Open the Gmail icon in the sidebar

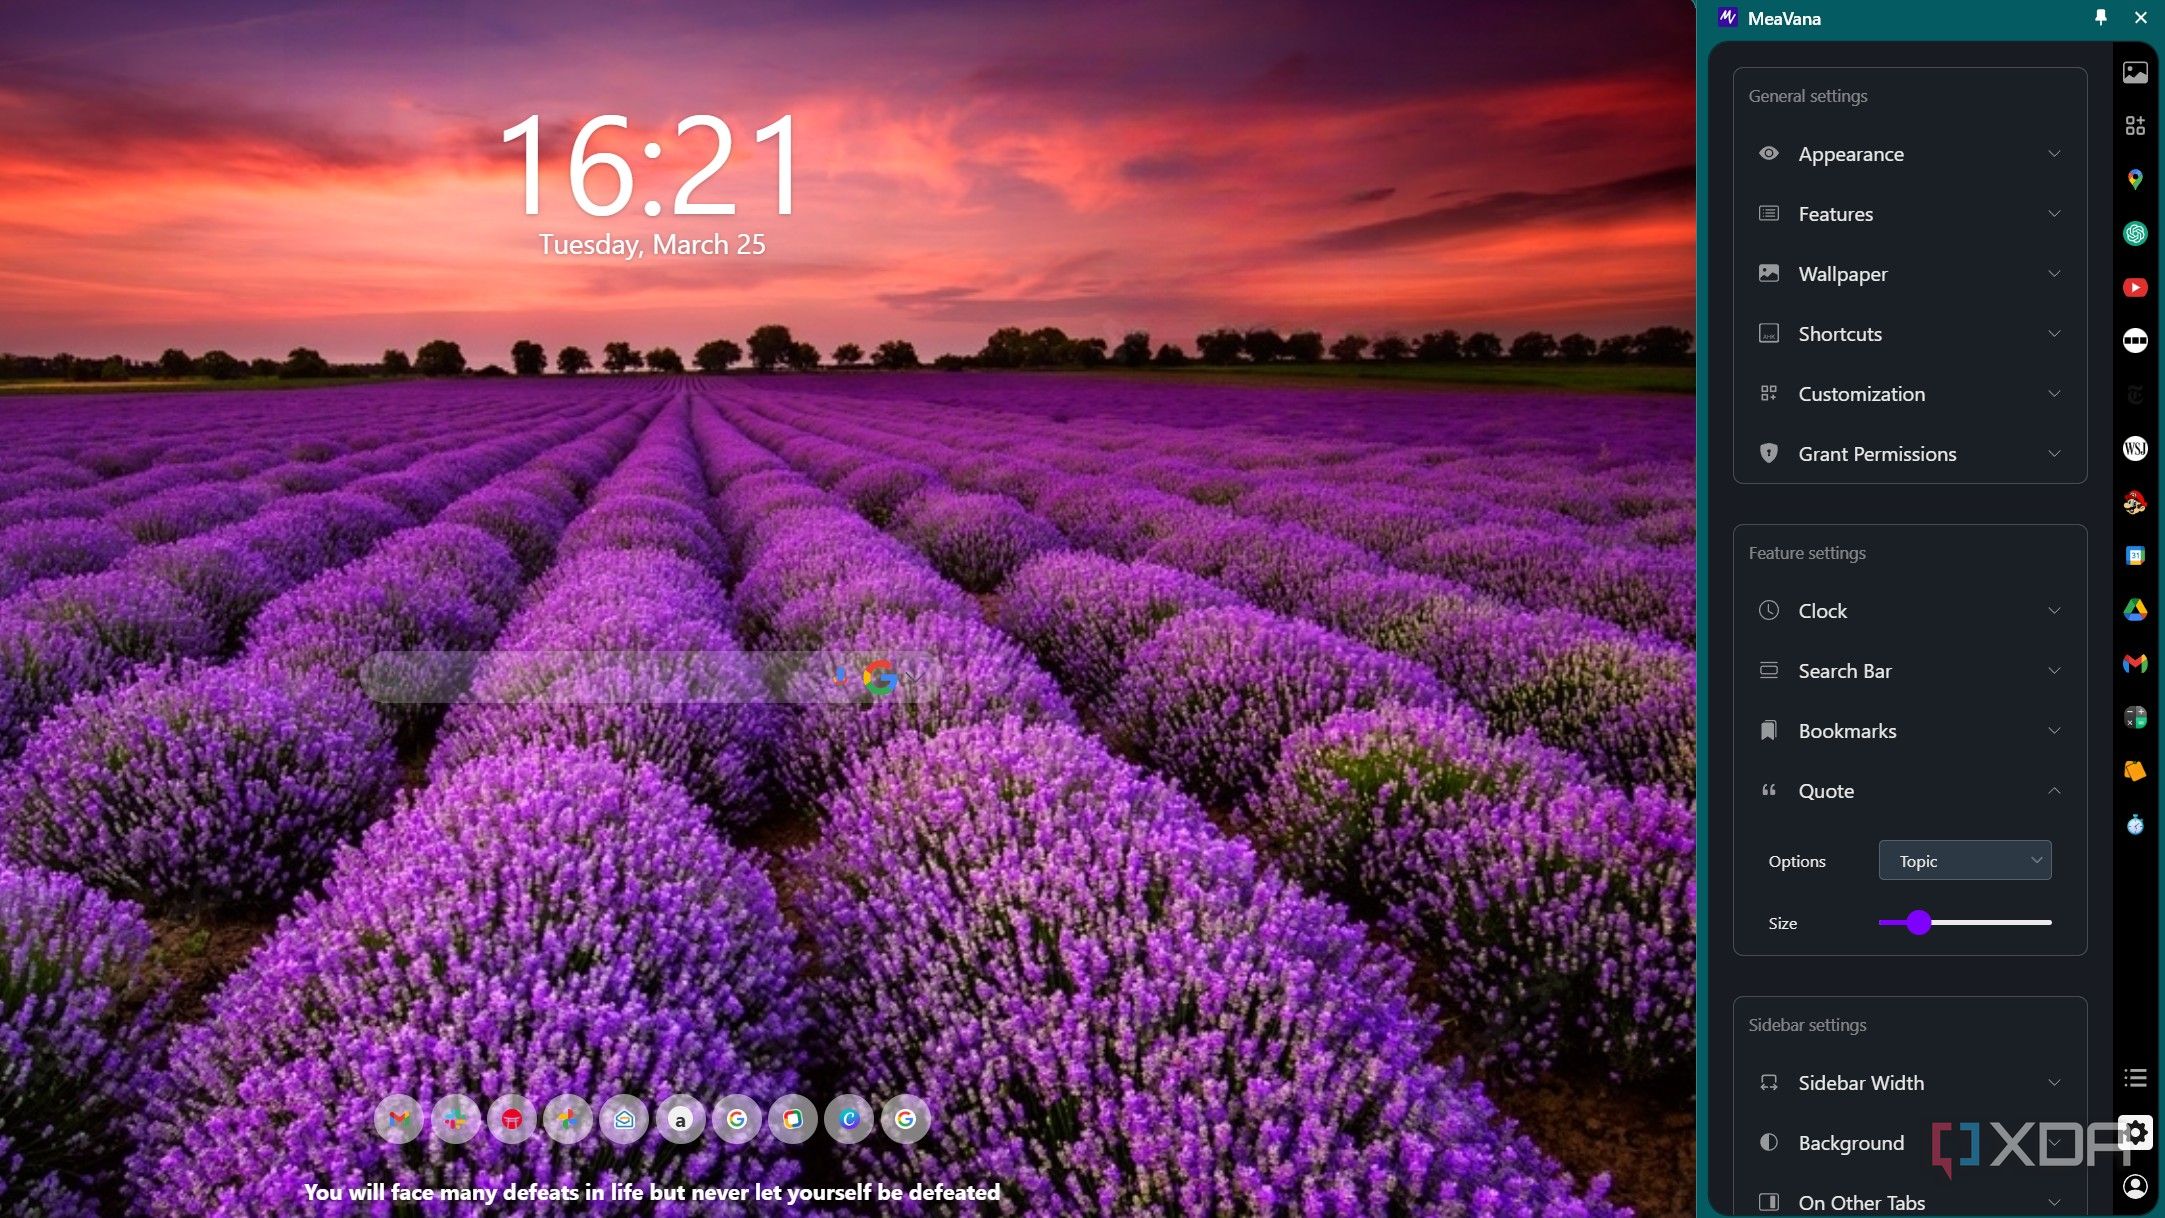2134,664
